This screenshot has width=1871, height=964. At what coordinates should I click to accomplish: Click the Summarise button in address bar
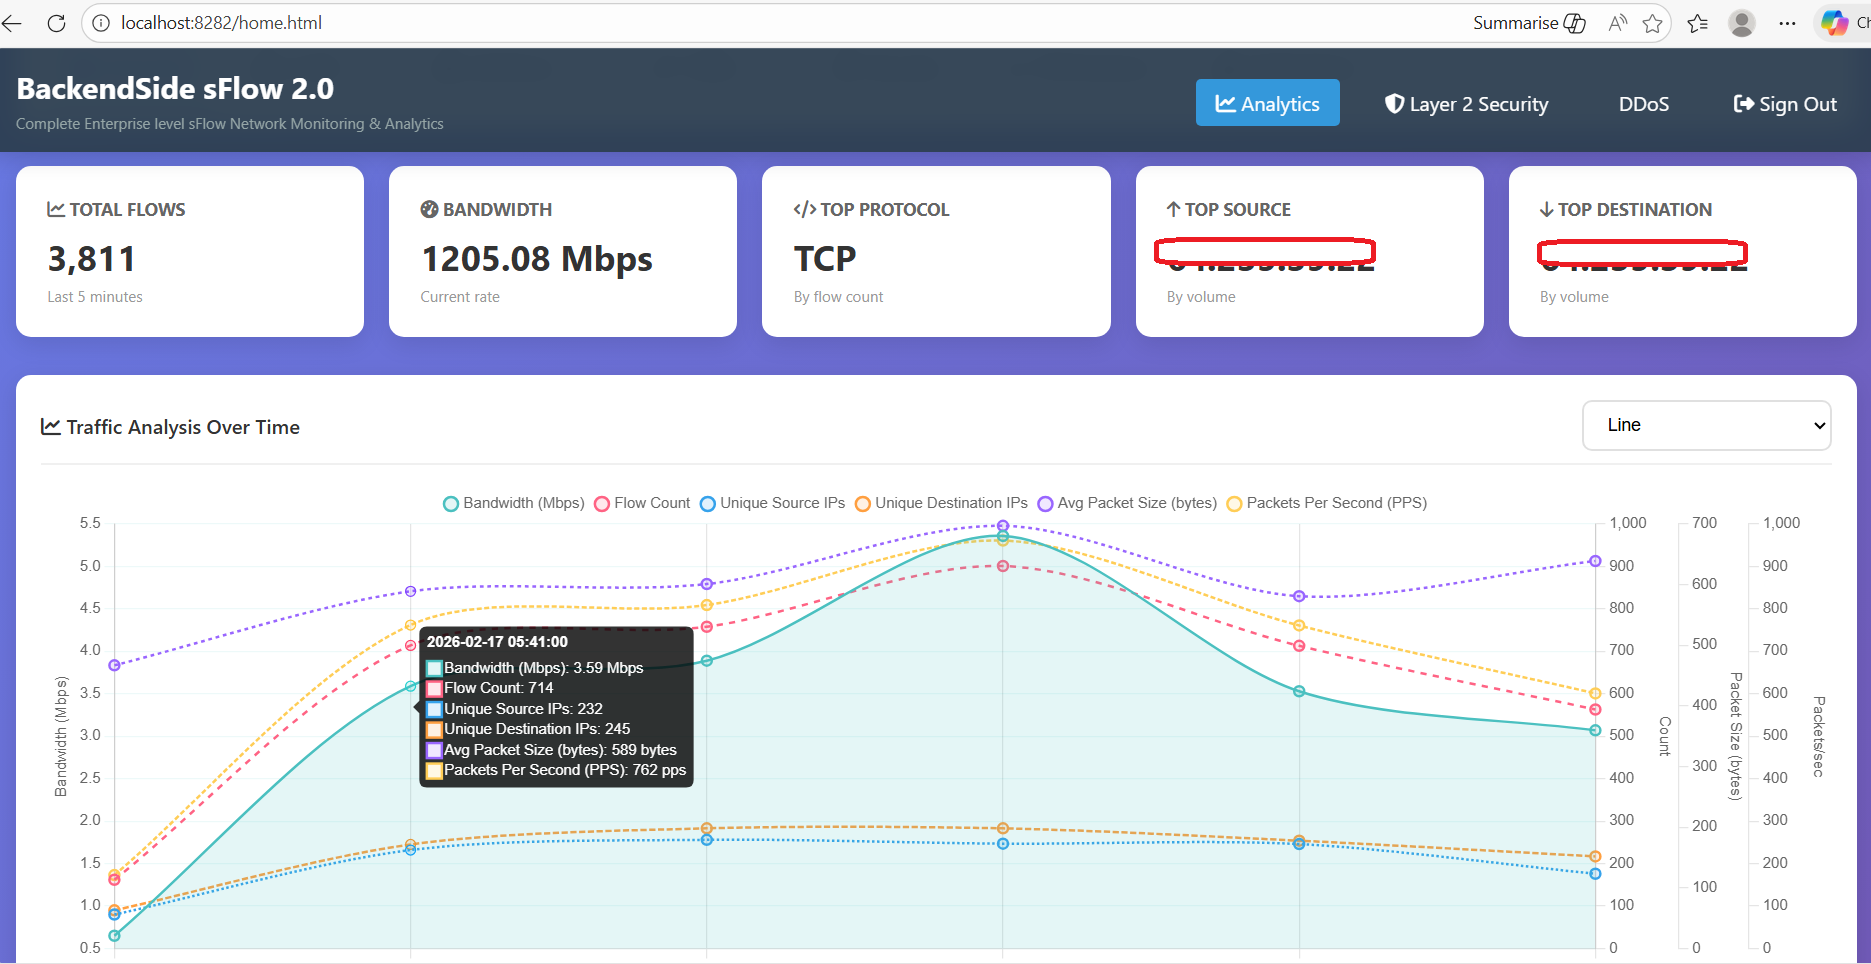[x=1528, y=23]
